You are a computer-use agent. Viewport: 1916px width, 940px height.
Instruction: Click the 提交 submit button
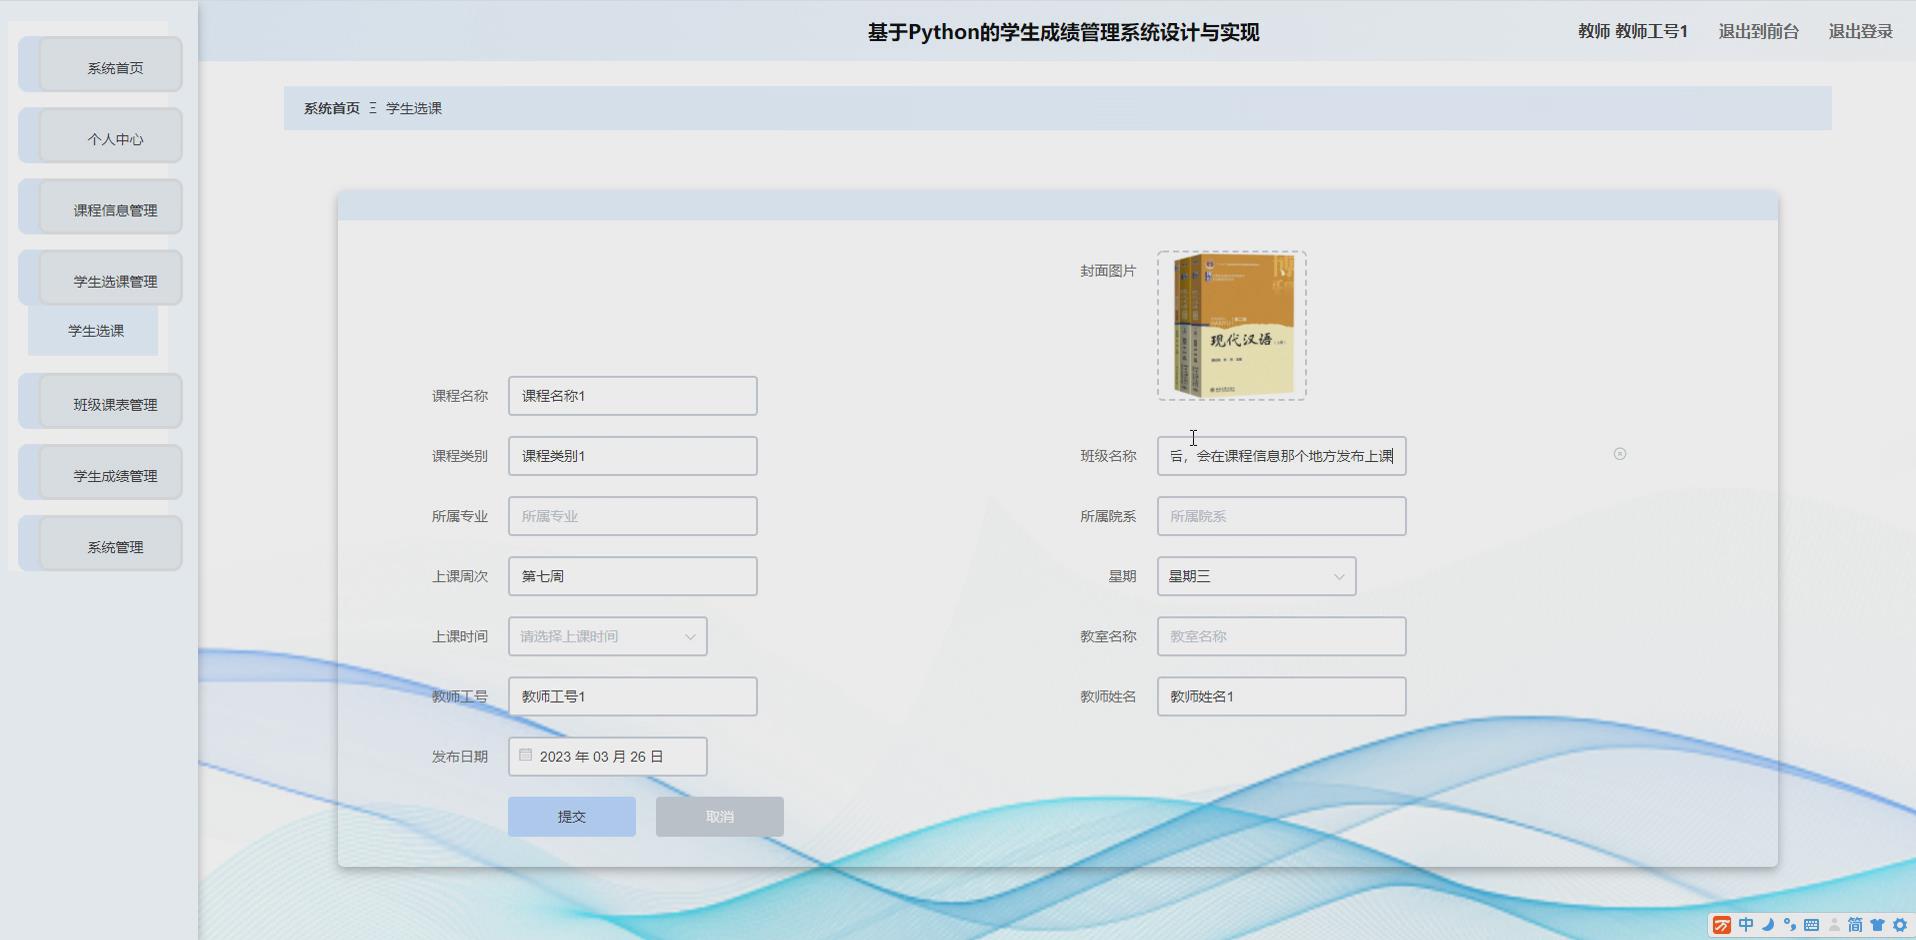(x=571, y=816)
